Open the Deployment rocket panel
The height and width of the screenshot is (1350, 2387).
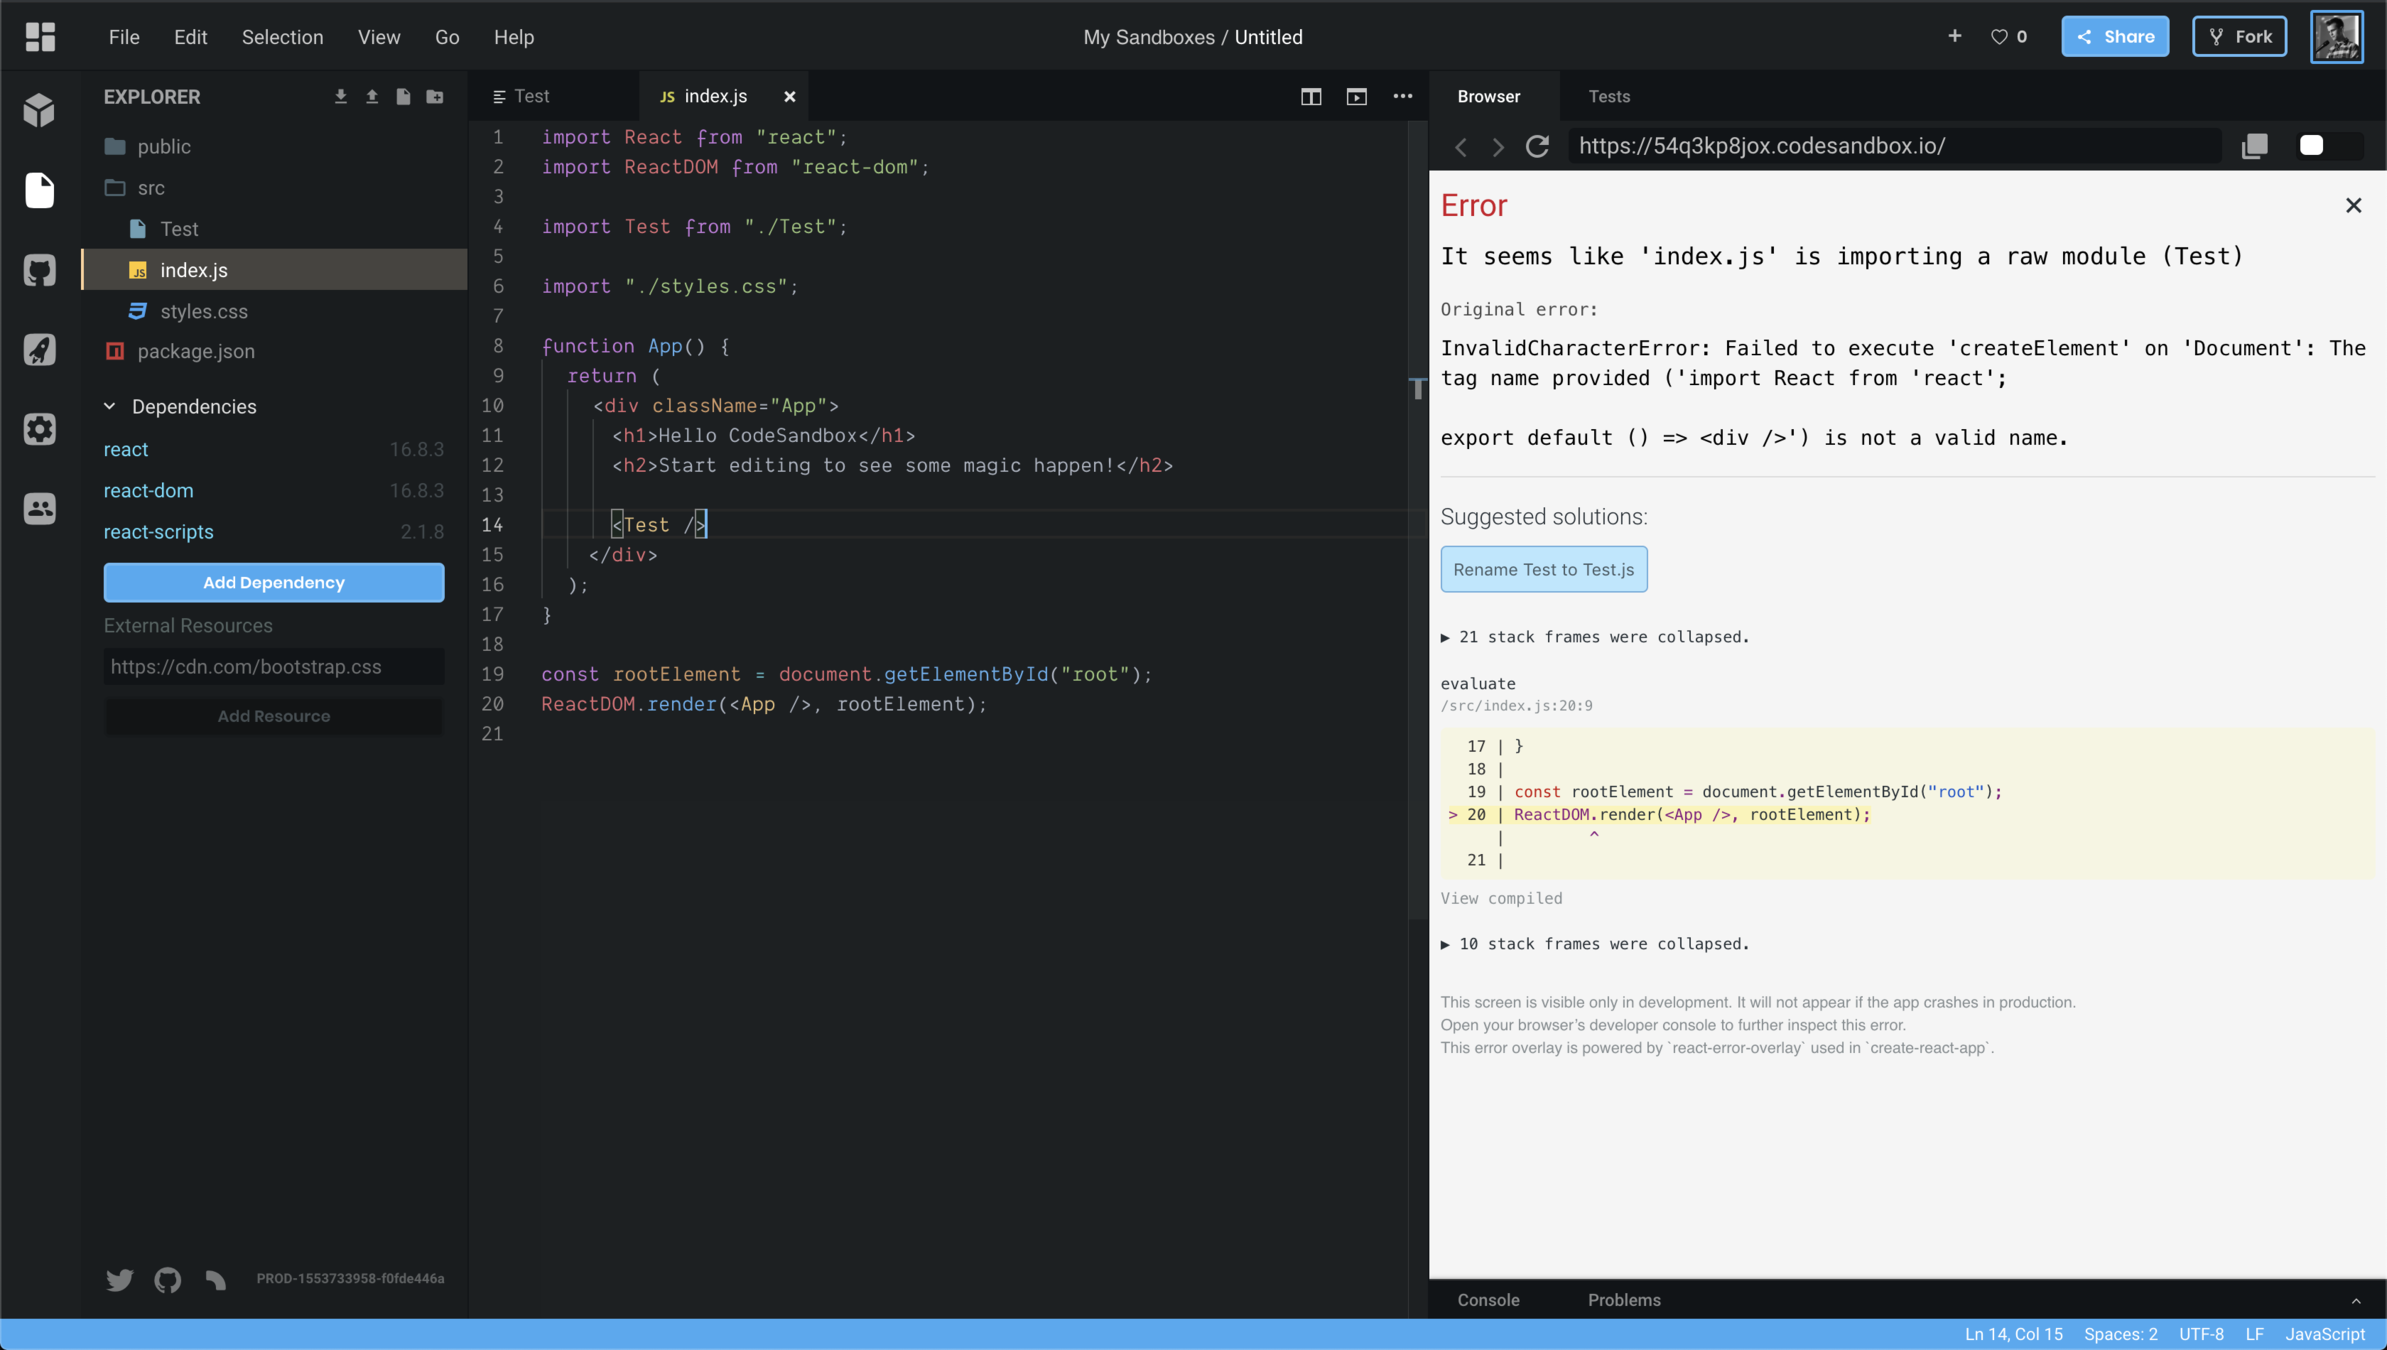click(40, 350)
